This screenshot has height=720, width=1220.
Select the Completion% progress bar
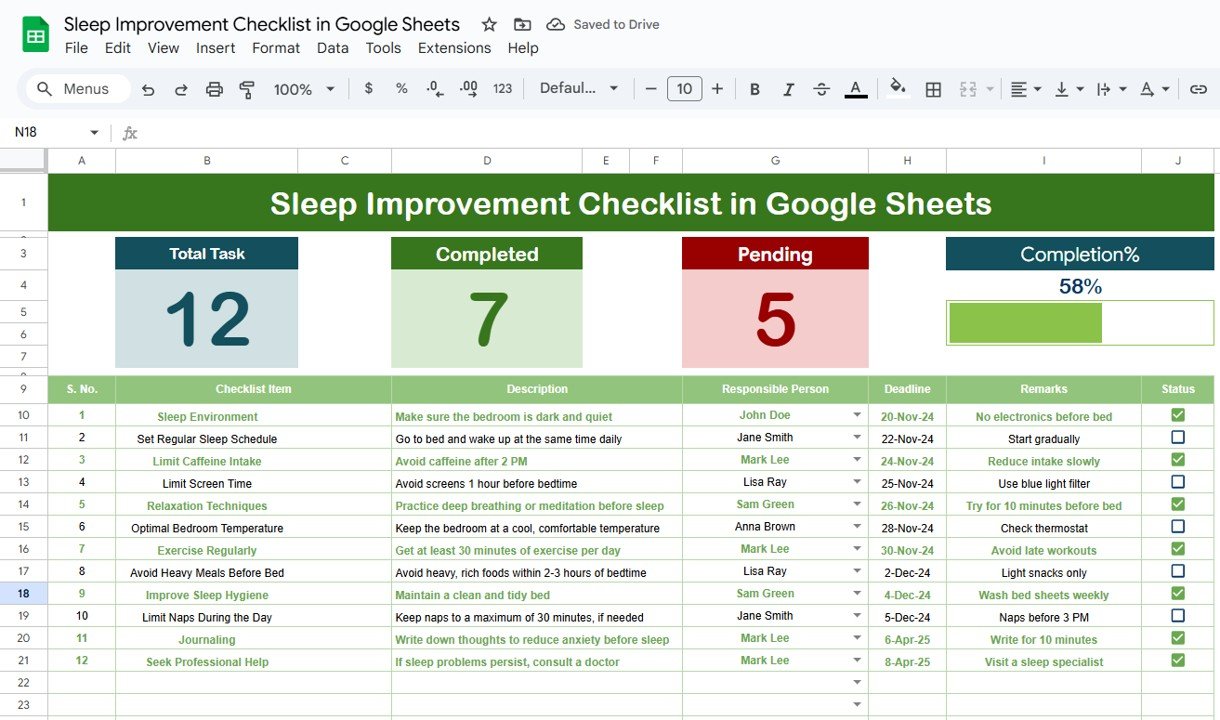tap(1080, 323)
